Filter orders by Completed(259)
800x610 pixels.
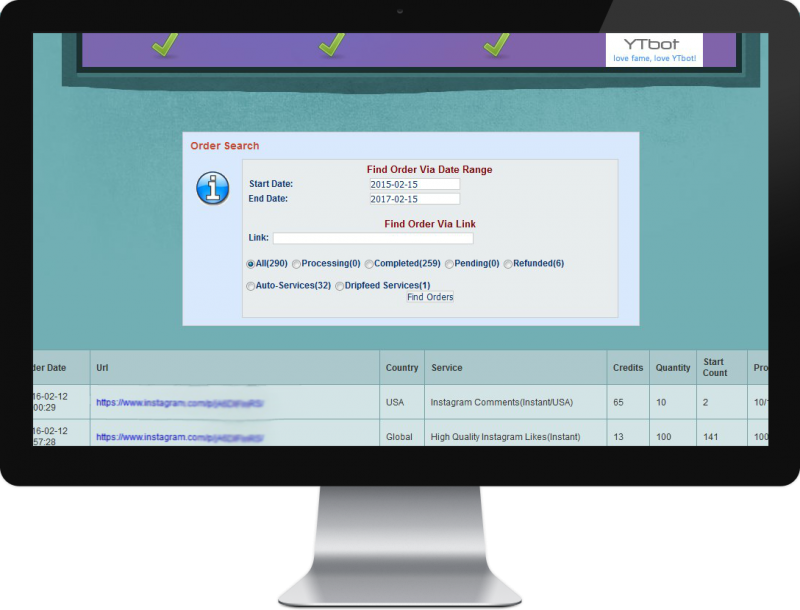click(369, 264)
